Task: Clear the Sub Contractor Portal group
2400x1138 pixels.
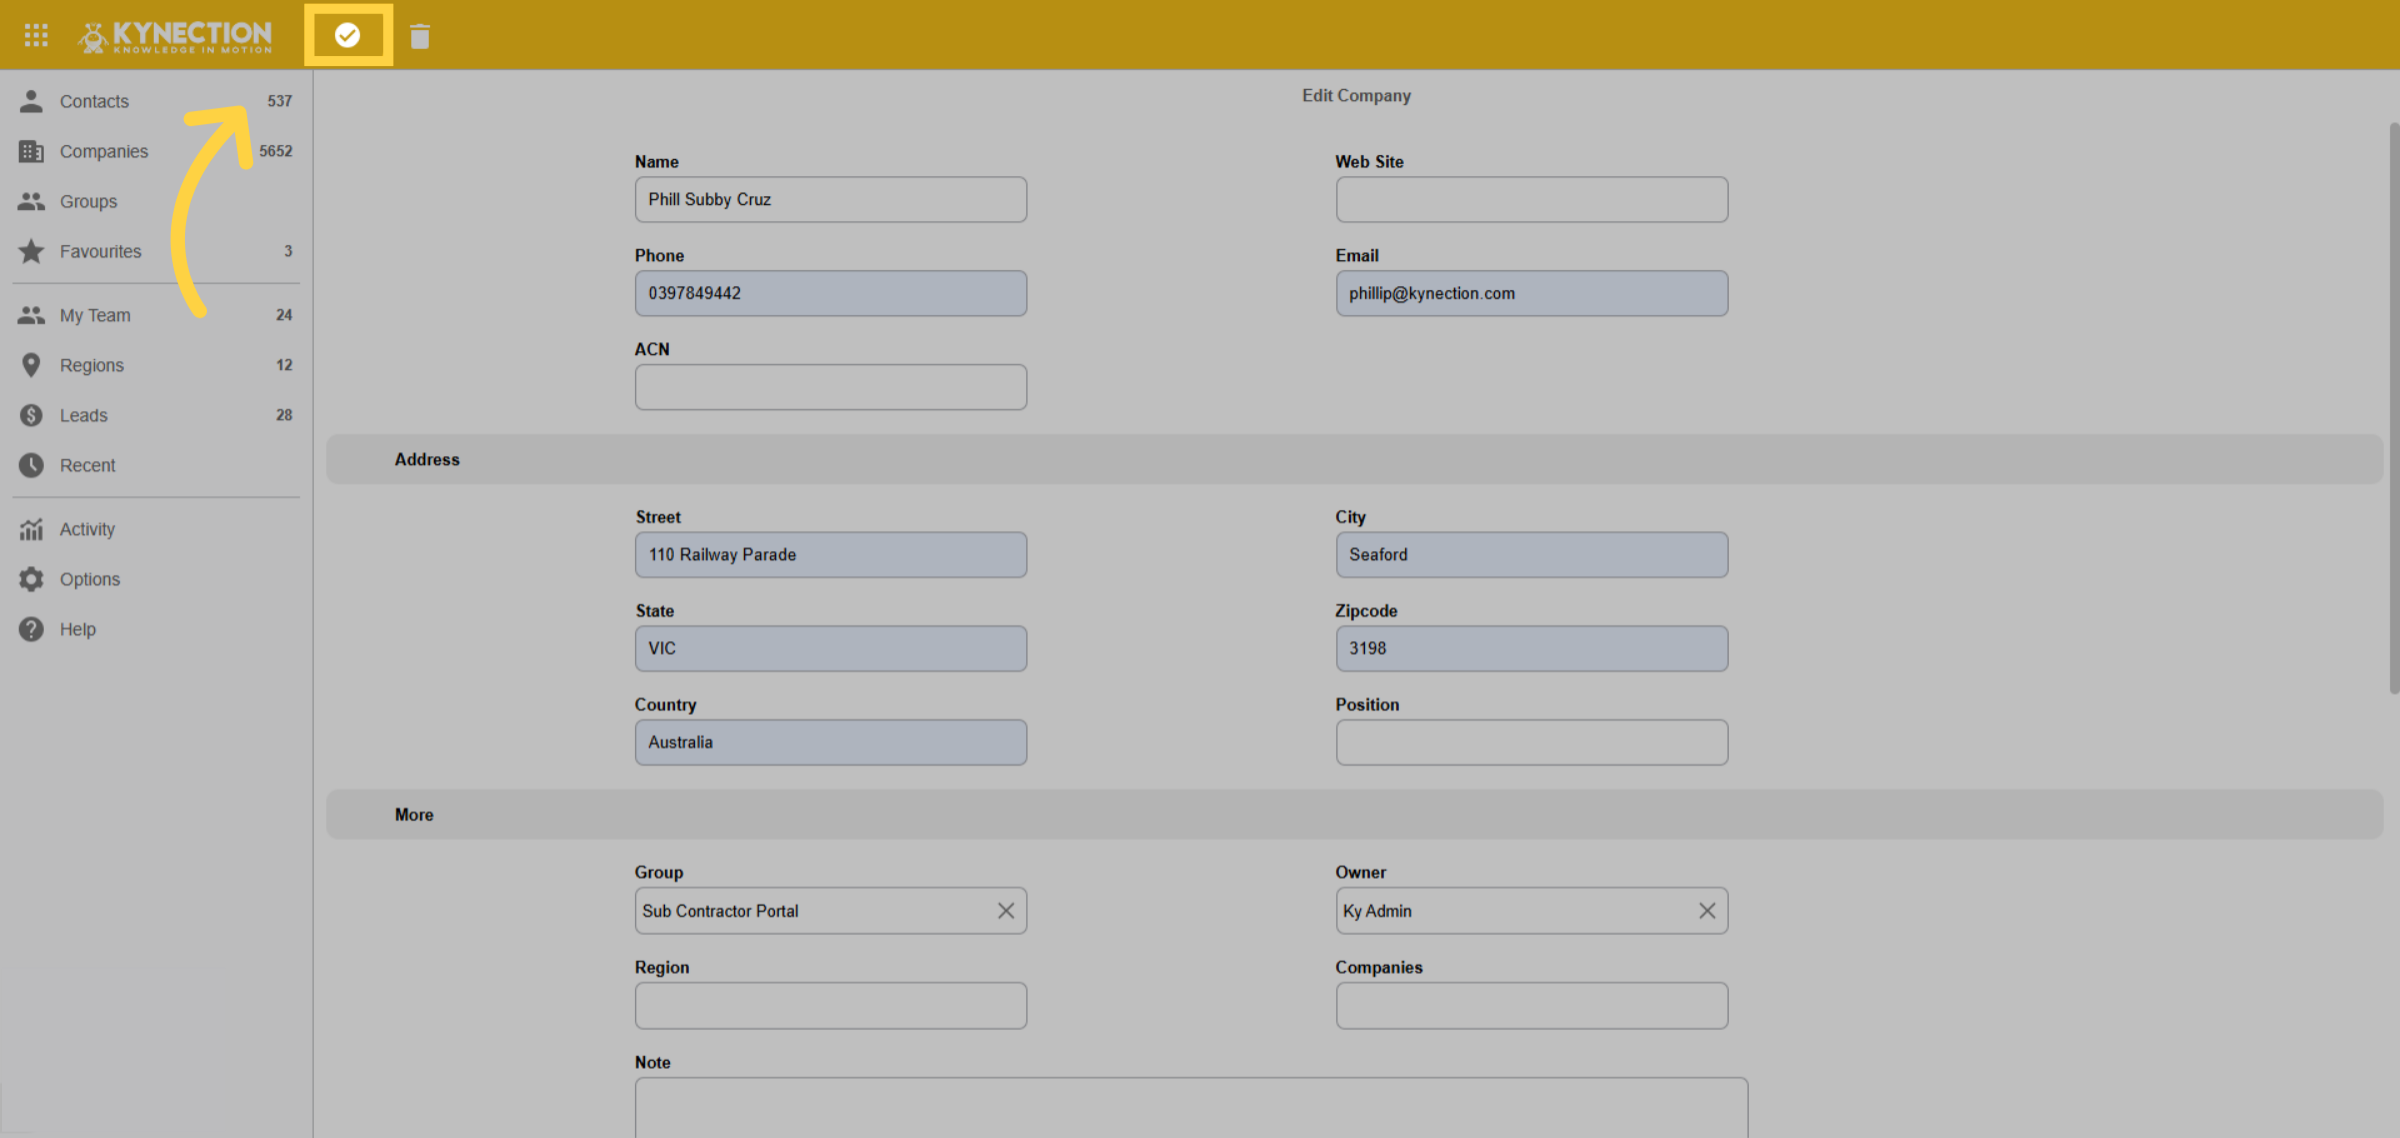Action: pos(1006,911)
